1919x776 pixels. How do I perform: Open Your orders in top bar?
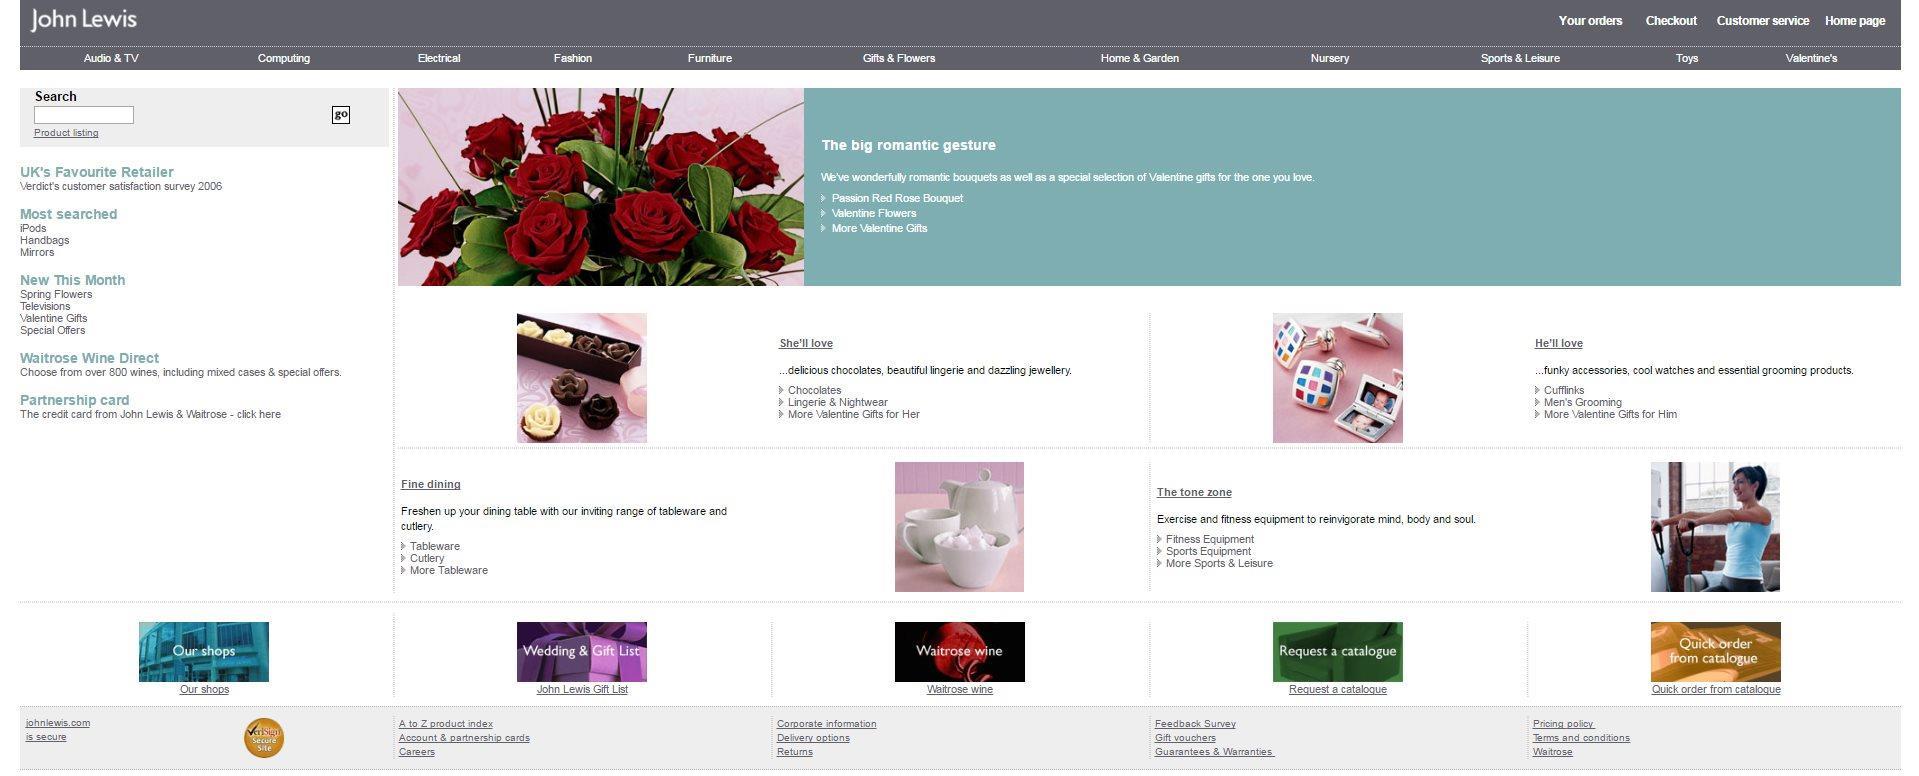click(x=1590, y=21)
